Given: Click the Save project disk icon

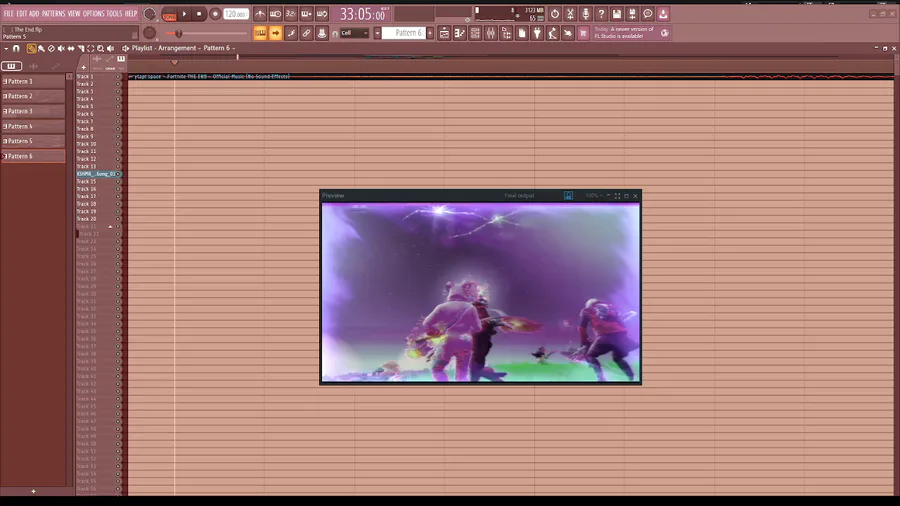Looking at the screenshot, I should [617, 14].
